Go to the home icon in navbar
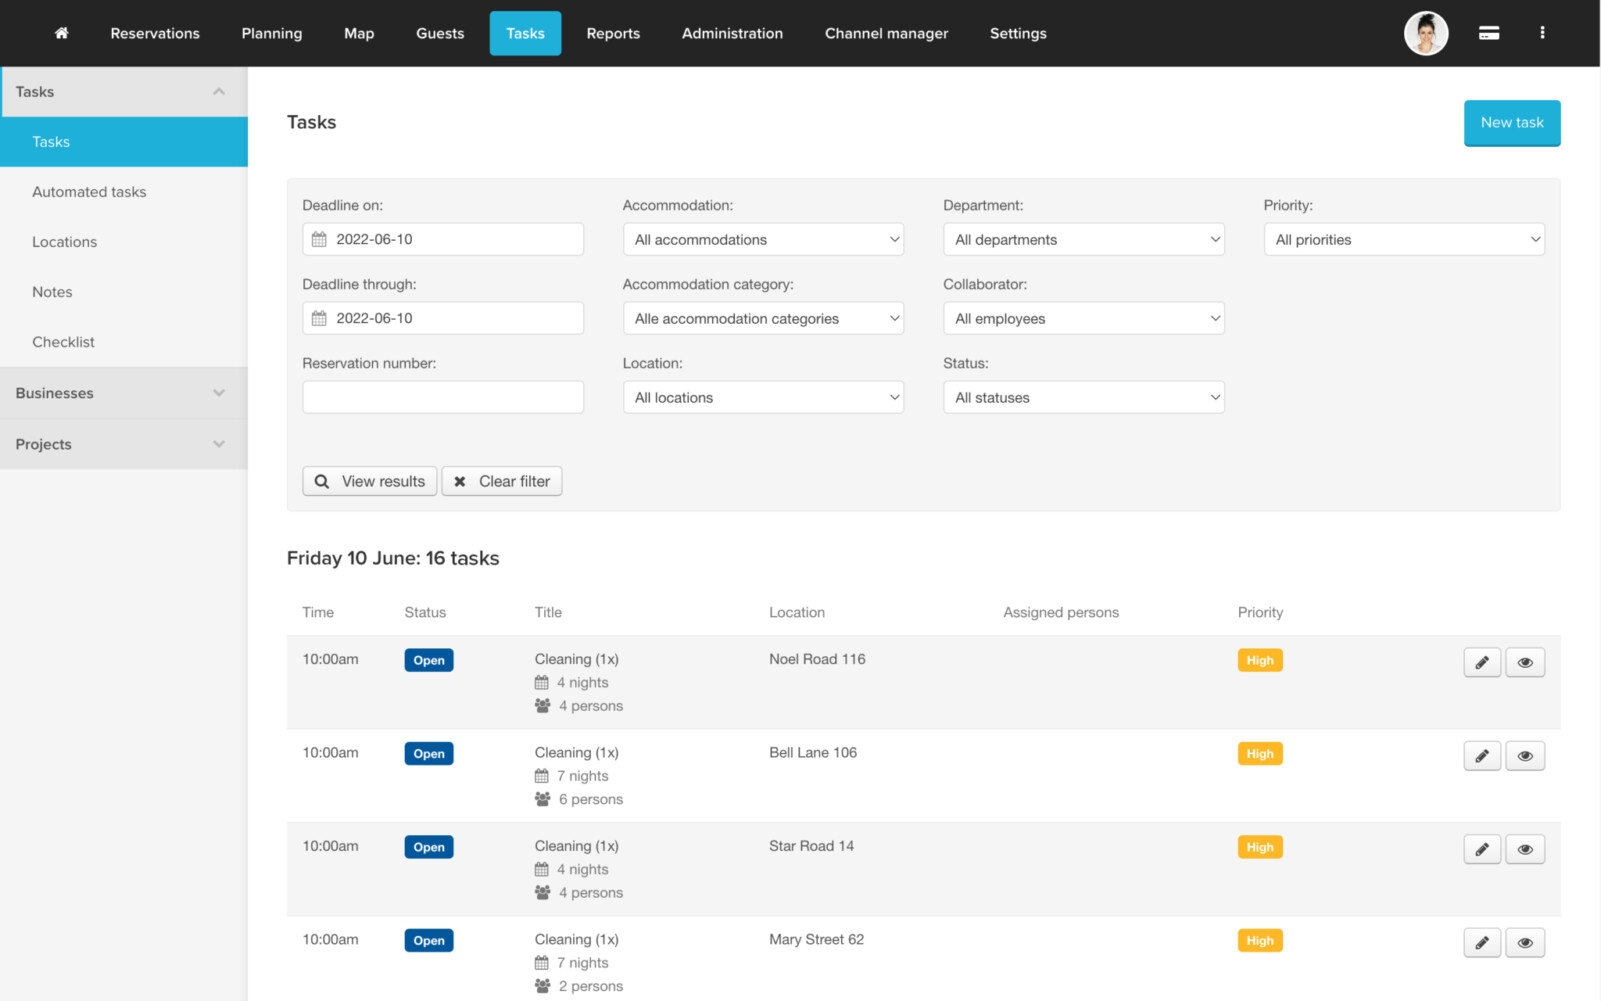 (x=61, y=33)
